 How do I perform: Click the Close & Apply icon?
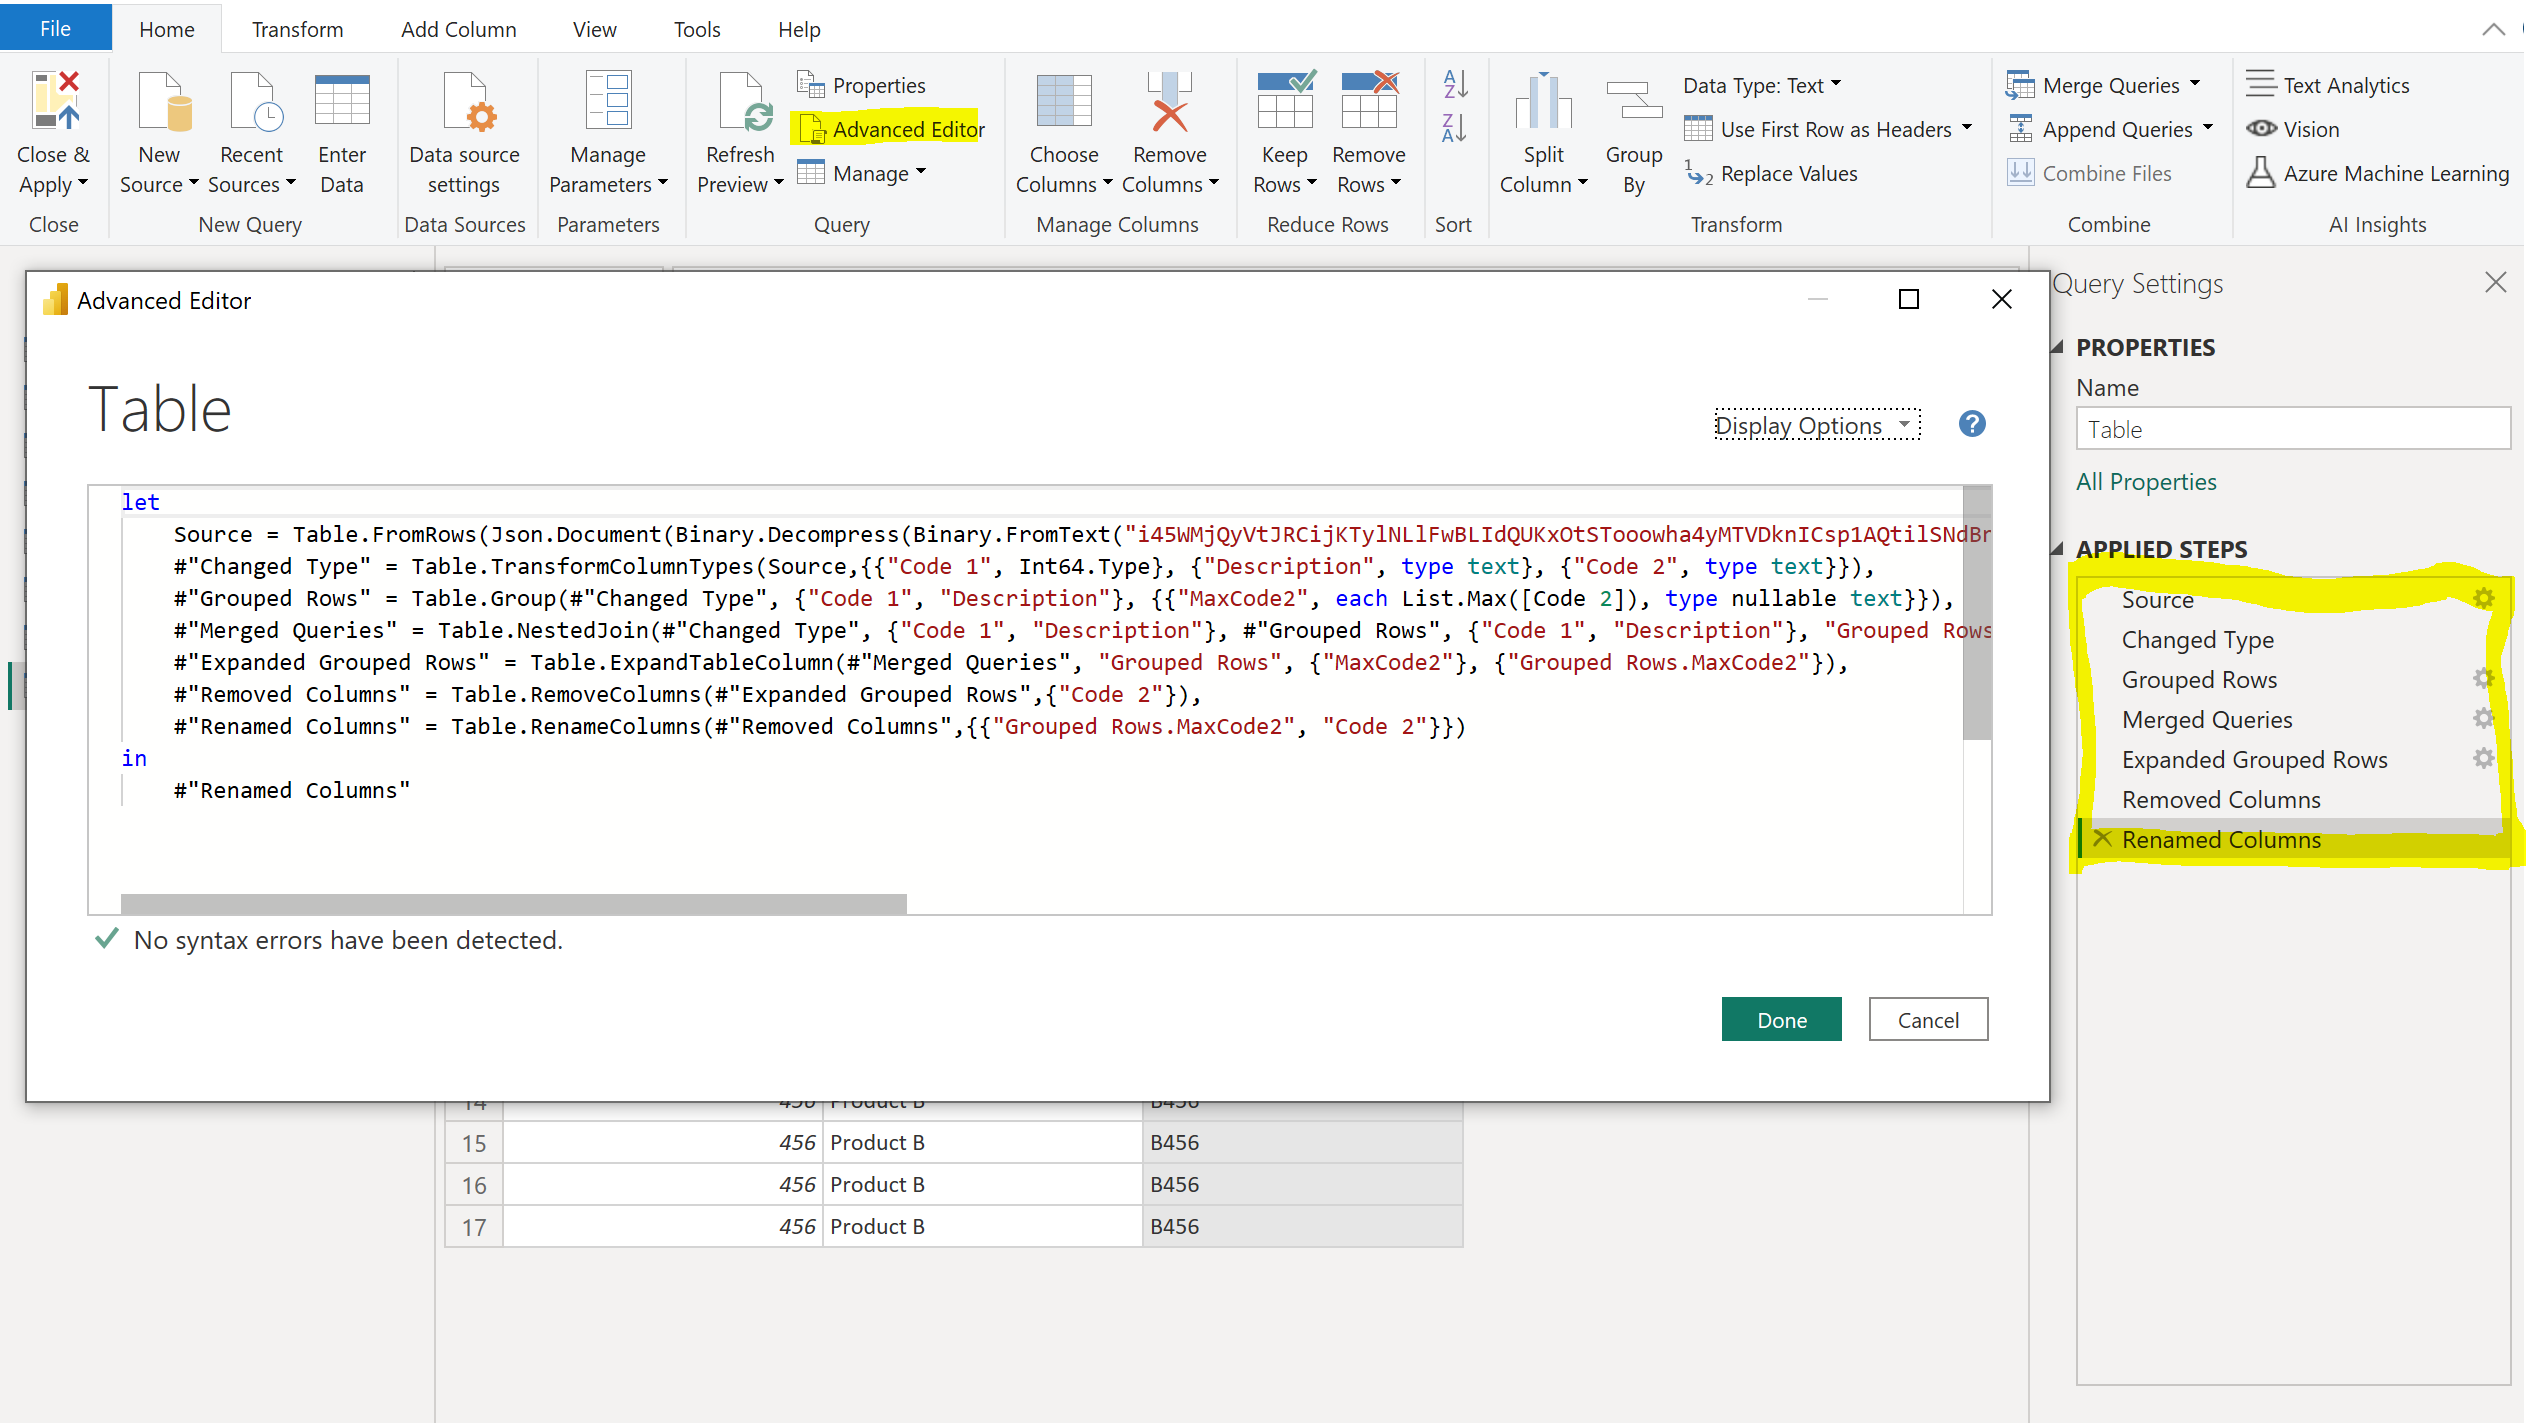[54, 100]
